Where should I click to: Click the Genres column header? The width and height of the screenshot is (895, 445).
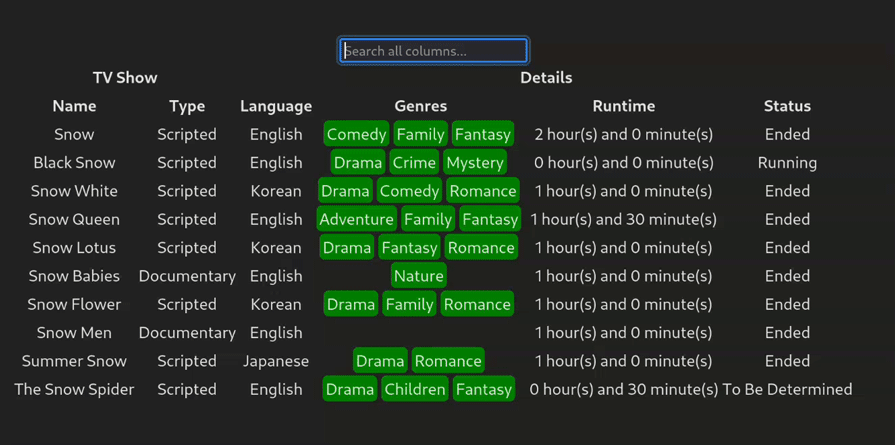click(x=421, y=106)
